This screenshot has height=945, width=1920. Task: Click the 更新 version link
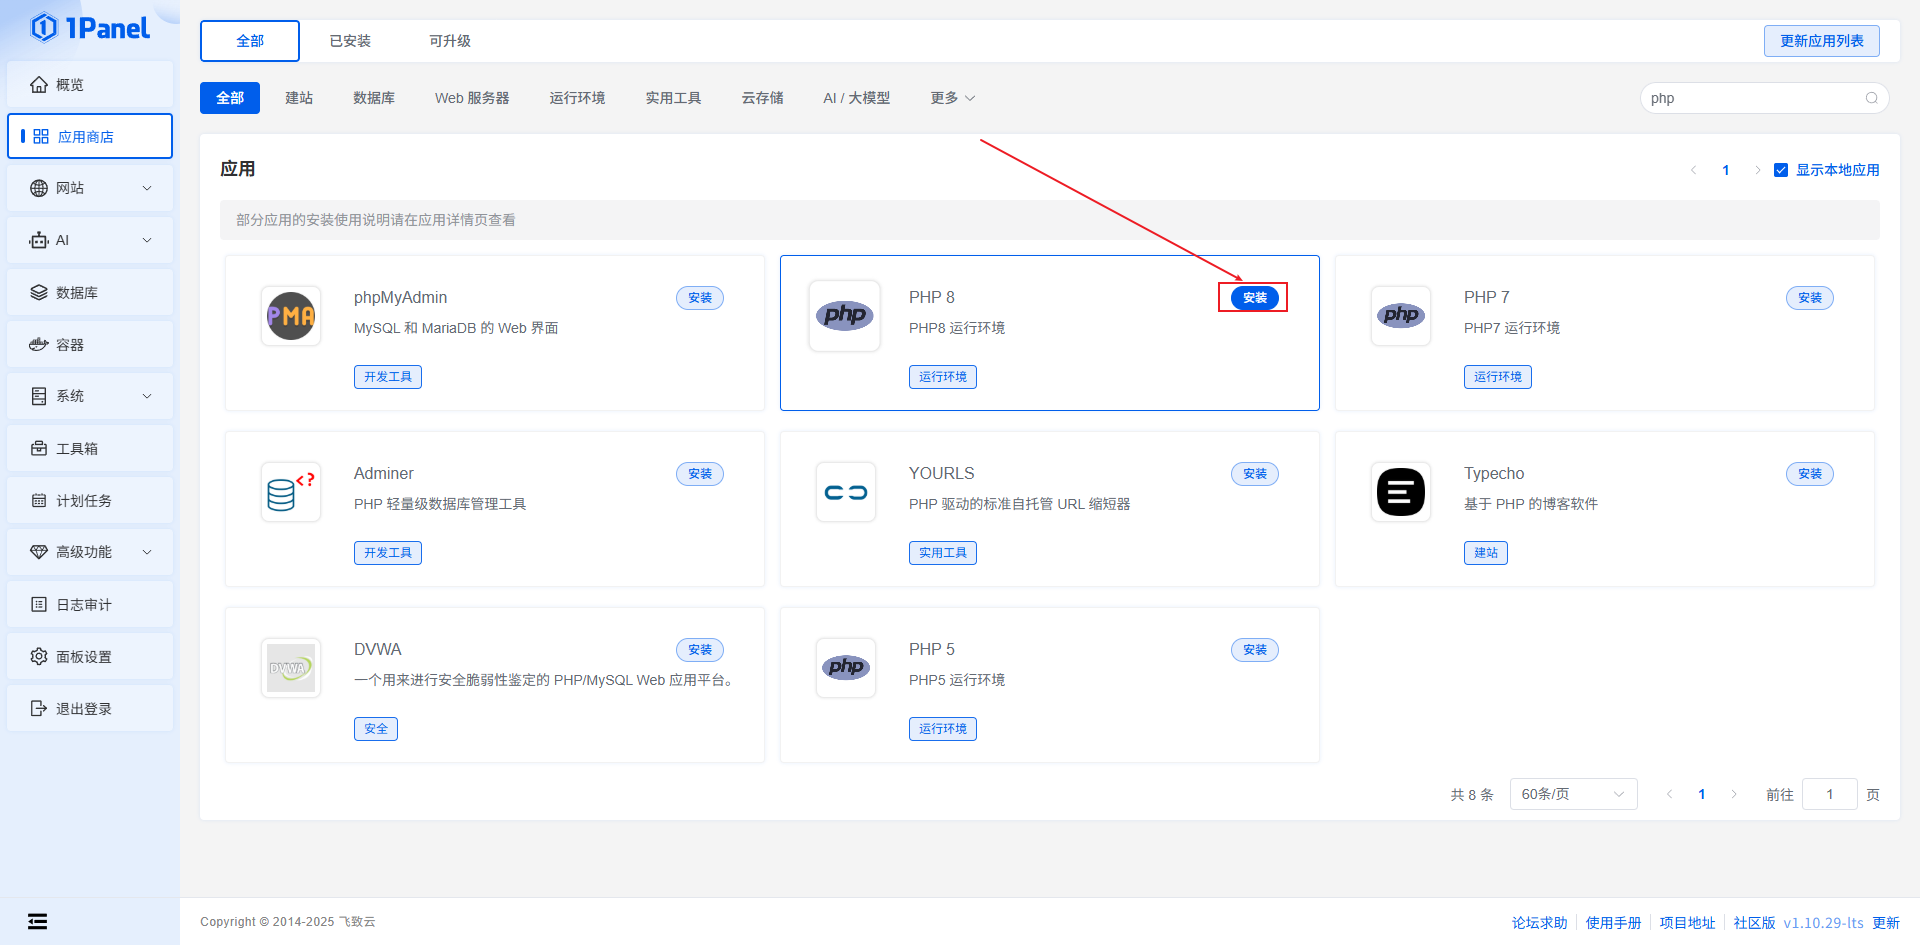[1886, 923]
